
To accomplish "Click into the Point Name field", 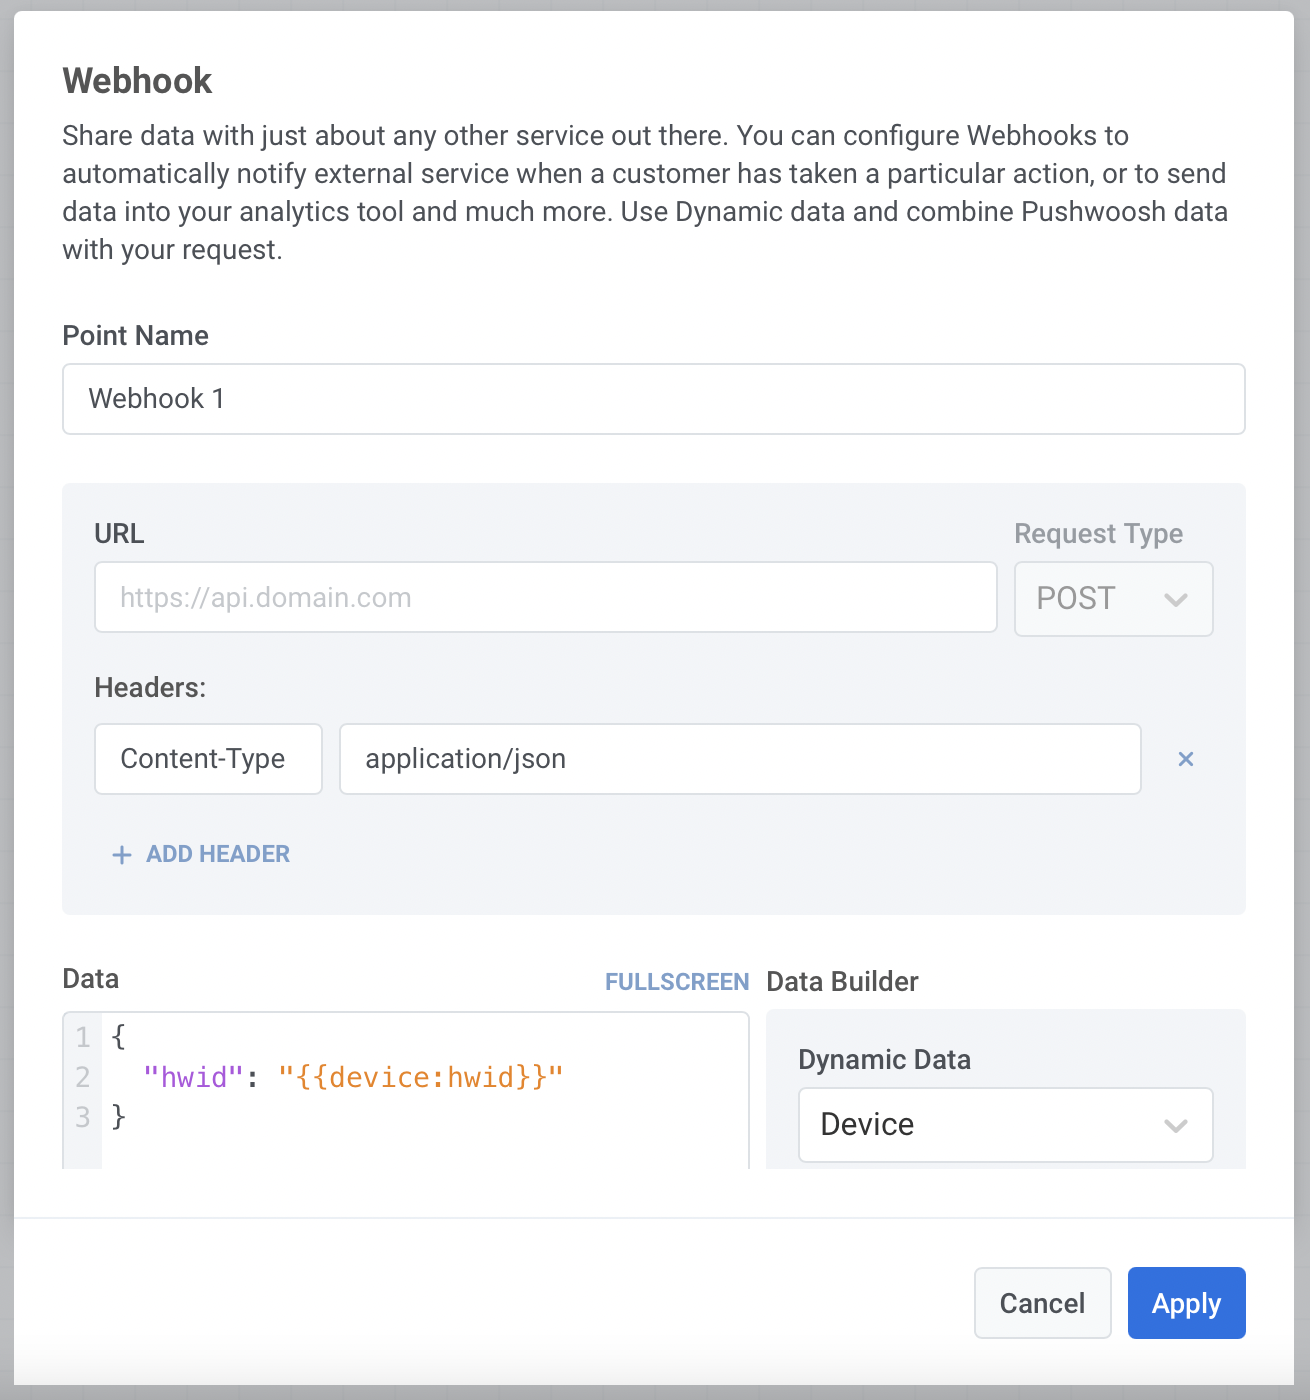I will 653,399.
